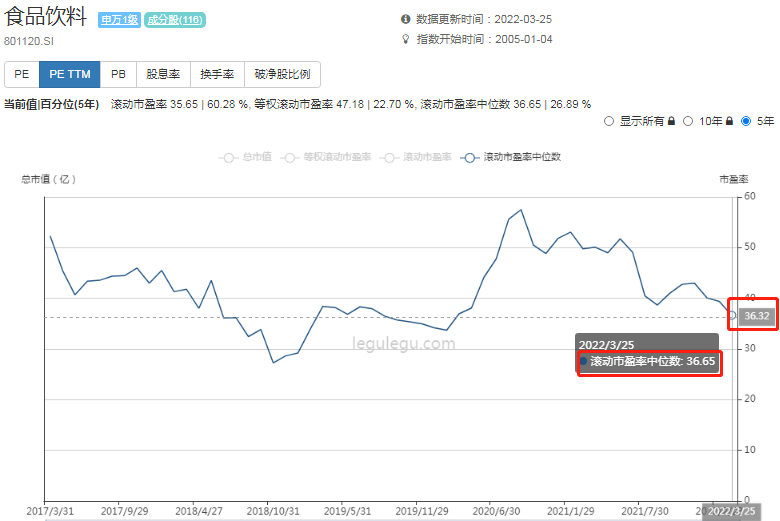Click the 36.32 axis value label
Image resolution: width=780 pixels, height=521 pixels.
tap(757, 316)
